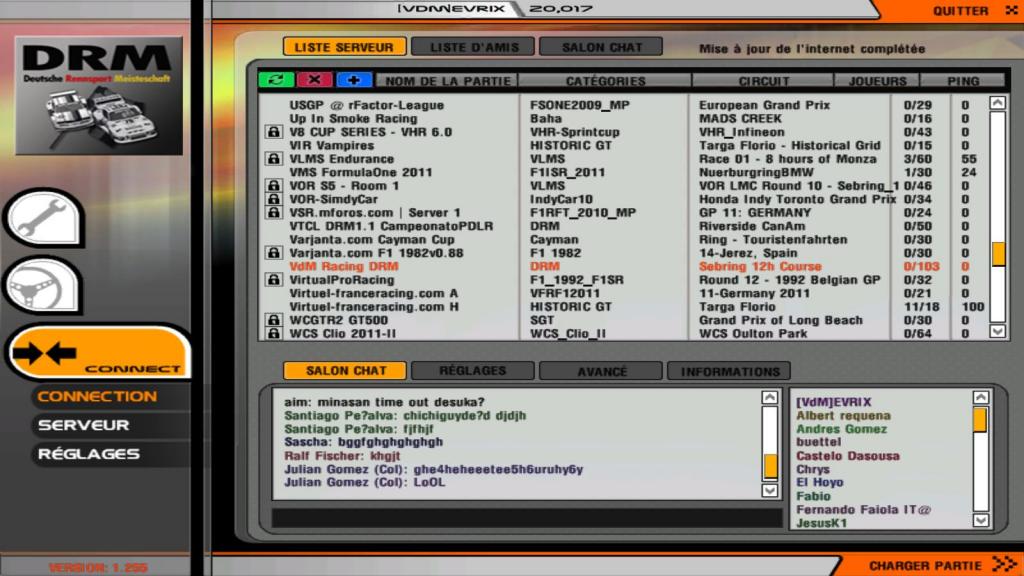Click the chat message input field
This screenshot has height=576, width=1024.
click(527, 519)
